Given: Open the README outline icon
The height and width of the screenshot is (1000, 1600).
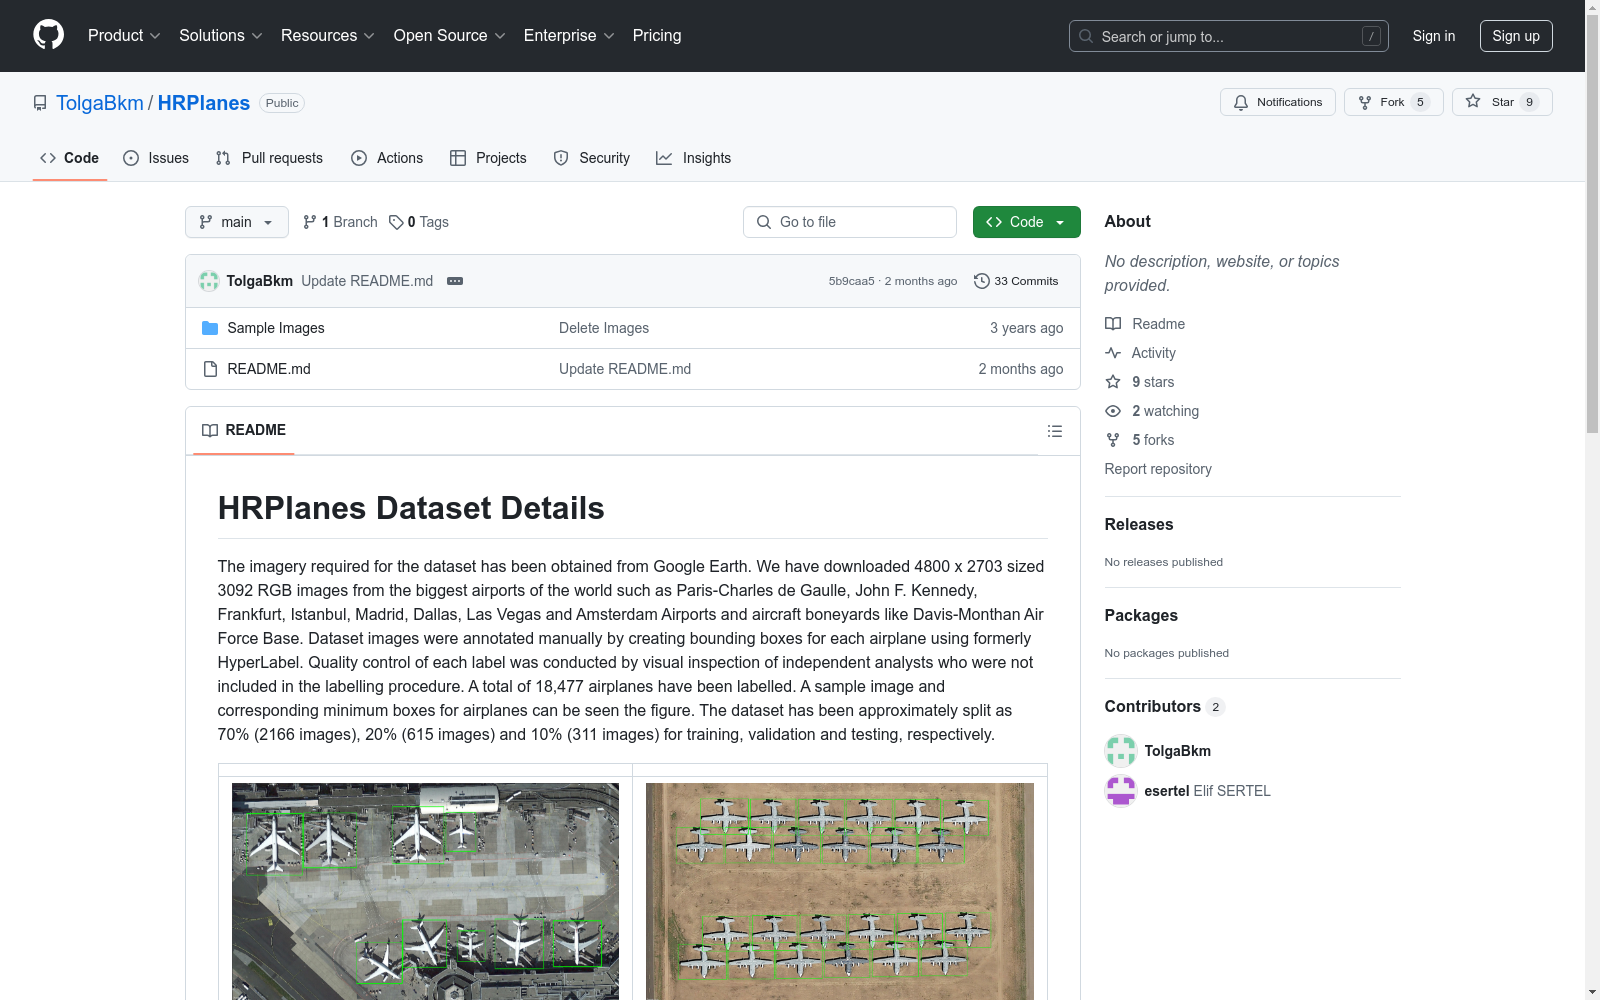Looking at the screenshot, I should tap(1054, 431).
